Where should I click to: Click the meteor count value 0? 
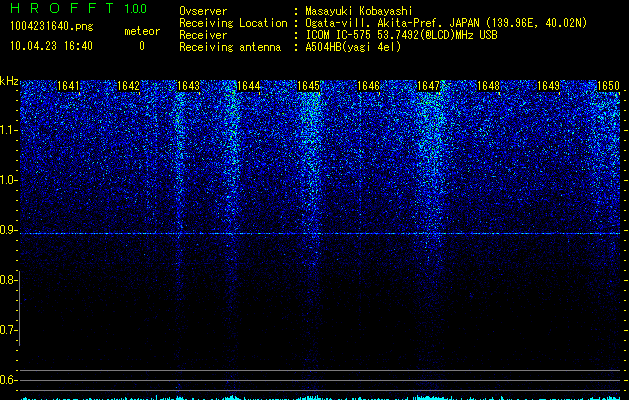point(142,46)
